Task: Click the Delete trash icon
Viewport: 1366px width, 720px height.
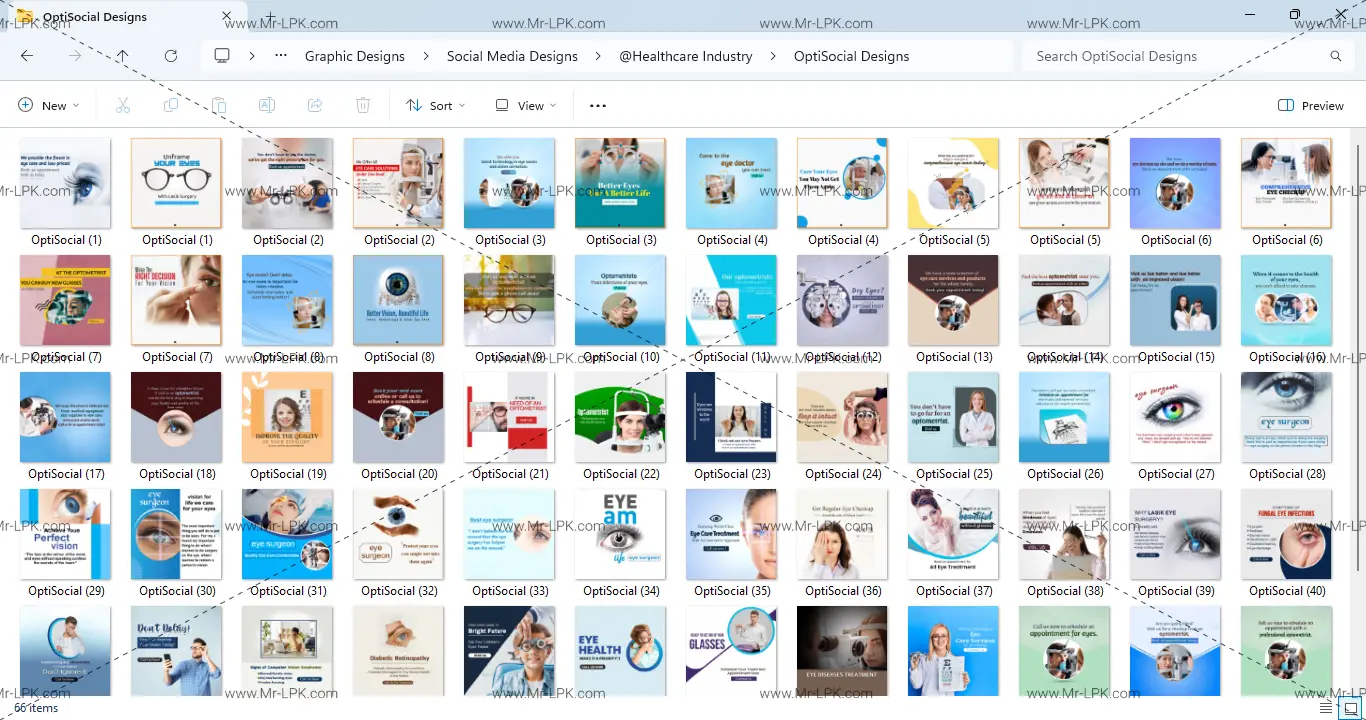Action: point(363,105)
